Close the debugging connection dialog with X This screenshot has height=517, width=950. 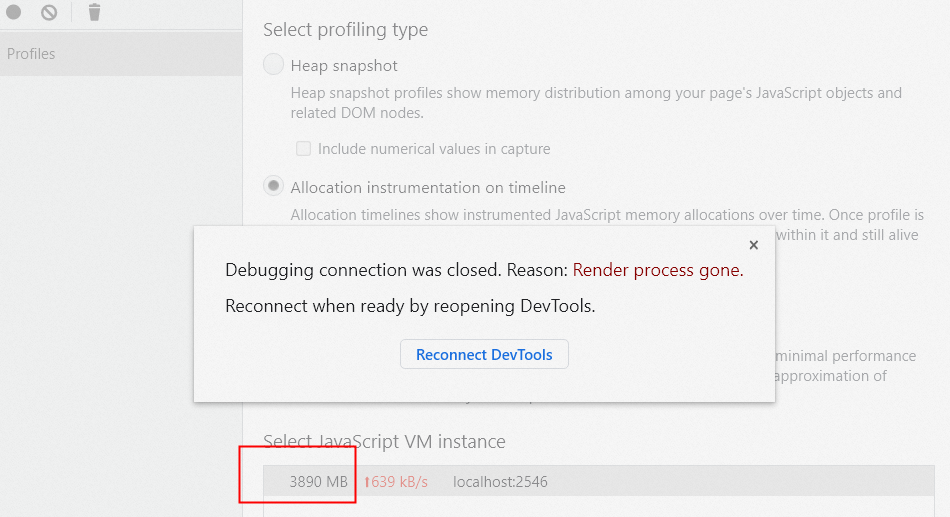(753, 245)
